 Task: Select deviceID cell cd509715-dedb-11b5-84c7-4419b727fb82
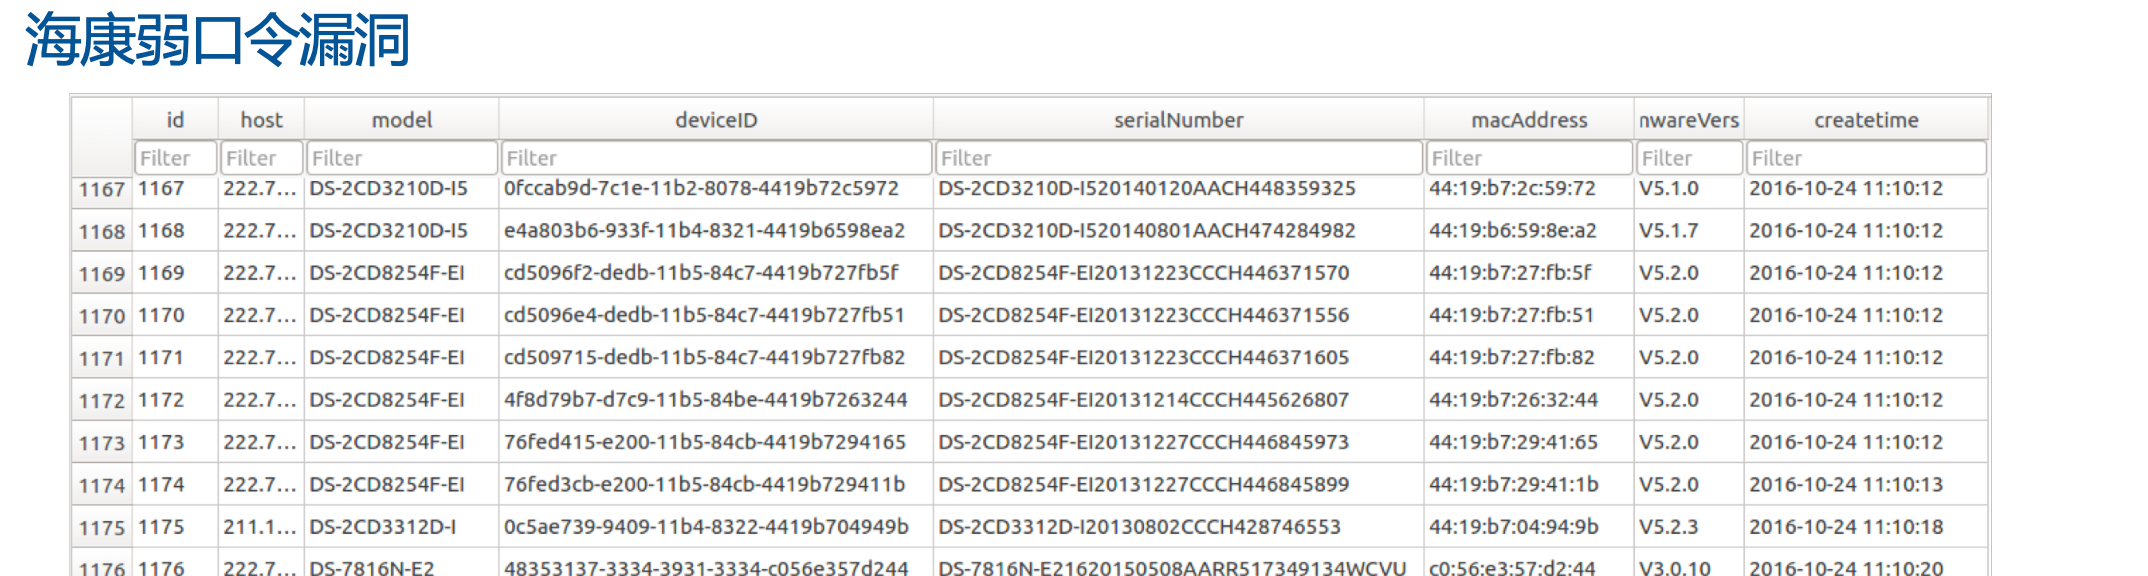tap(716, 357)
